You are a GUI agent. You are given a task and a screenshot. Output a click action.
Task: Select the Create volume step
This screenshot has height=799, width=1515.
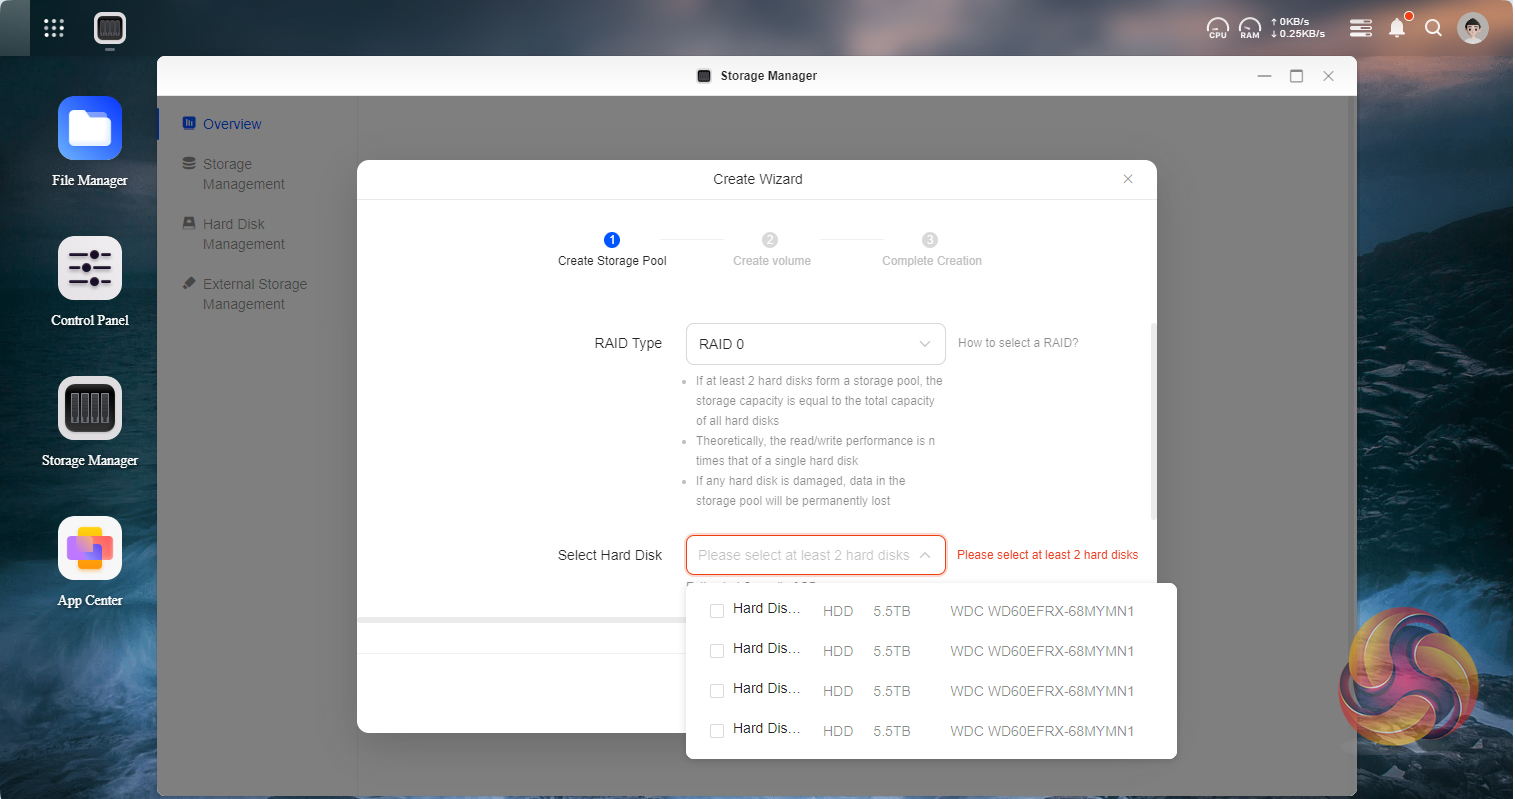(x=771, y=250)
